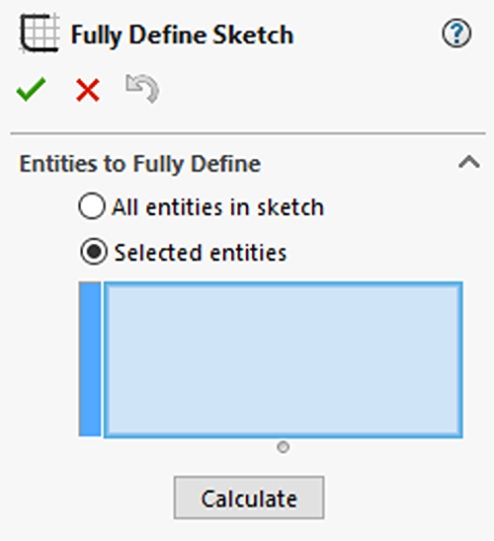
Task: Focus the light blue entity selection field
Action: coord(283,360)
